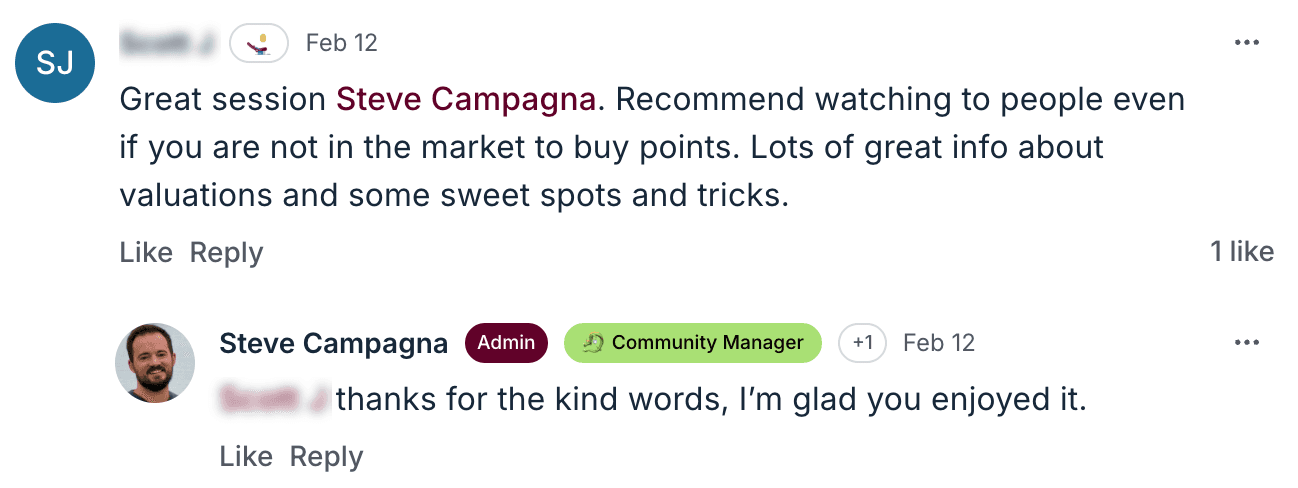
Task: Click the green Community Manager badge
Action: [692, 343]
